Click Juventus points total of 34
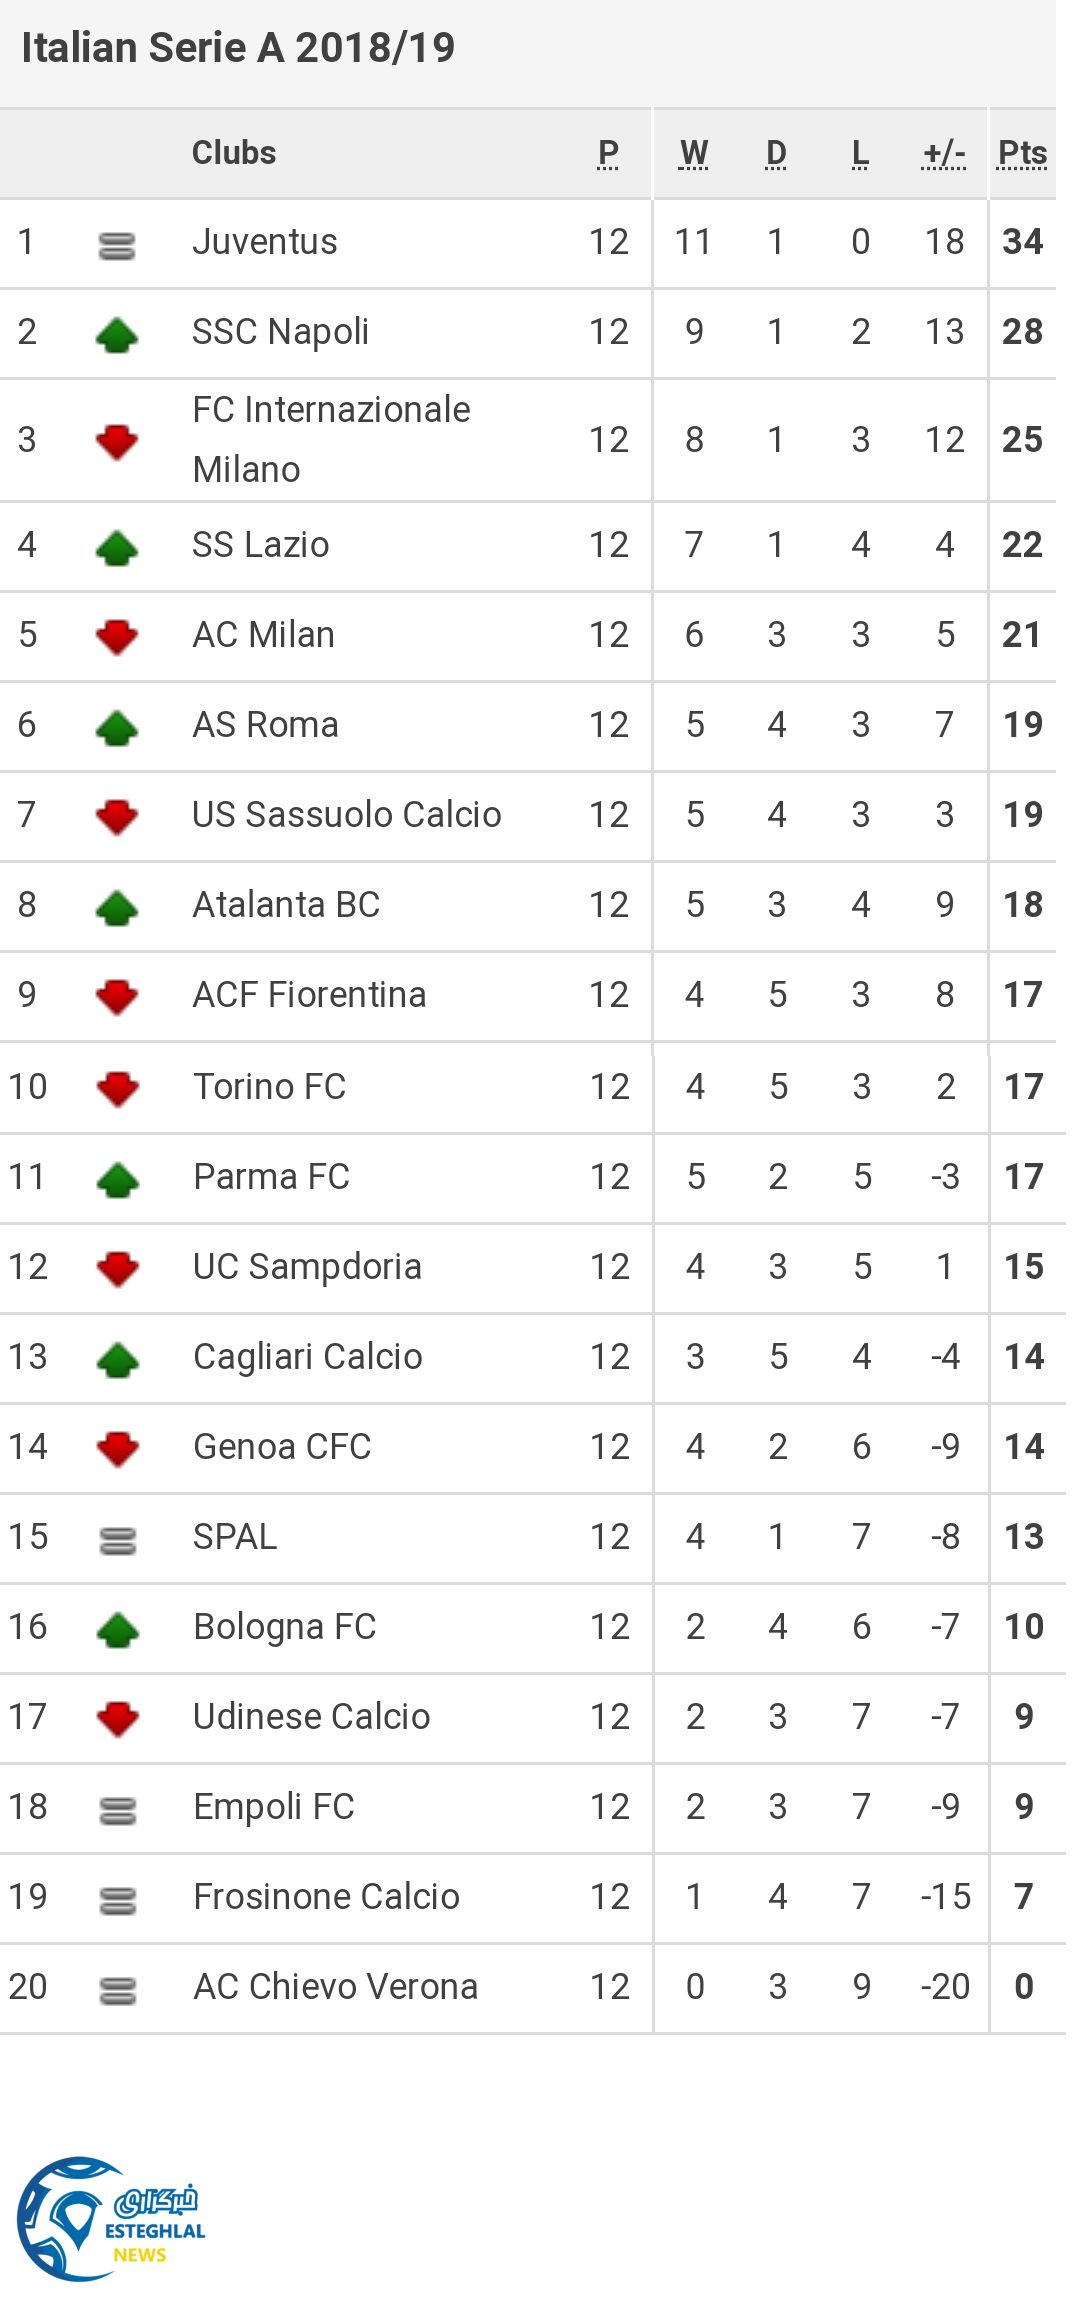Screen dimensions: 1072x2312 (1022, 242)
